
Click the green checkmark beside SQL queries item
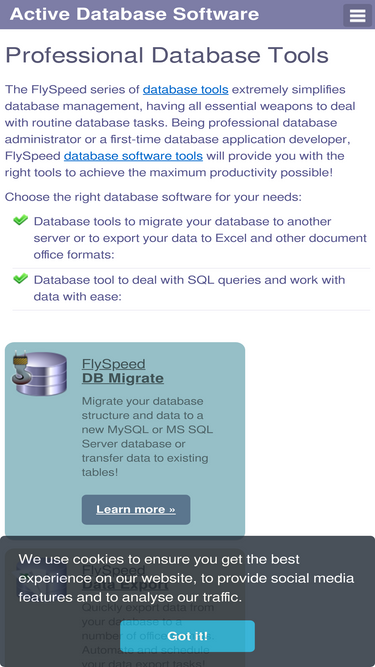(x=20, y=279)
